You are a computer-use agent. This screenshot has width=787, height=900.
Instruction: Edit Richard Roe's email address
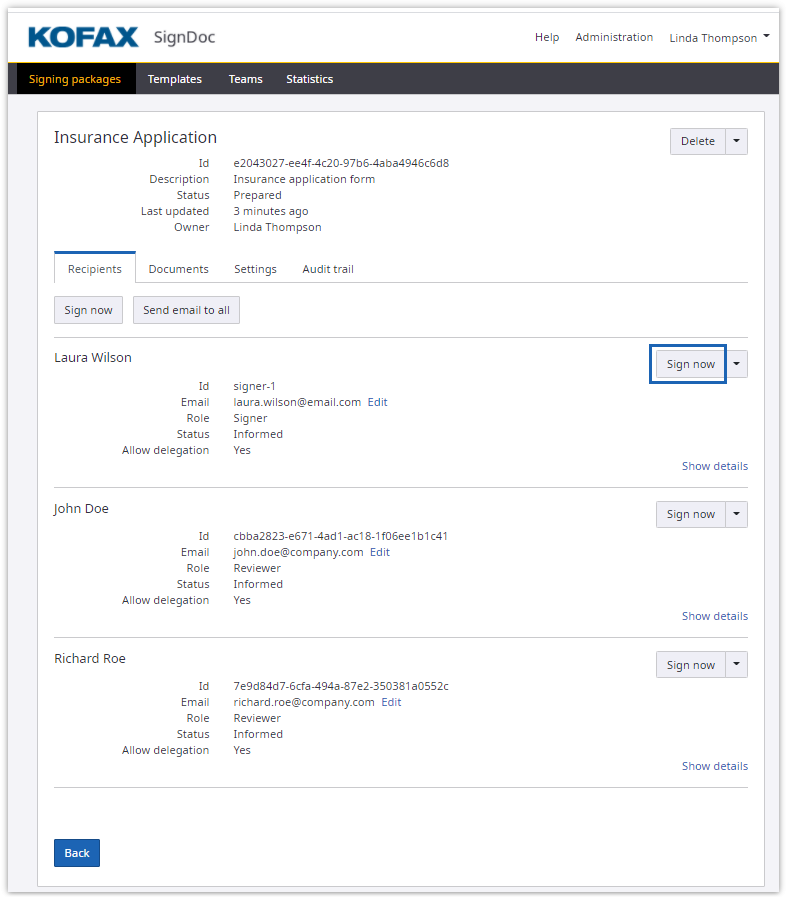click(x=391, y=702)
